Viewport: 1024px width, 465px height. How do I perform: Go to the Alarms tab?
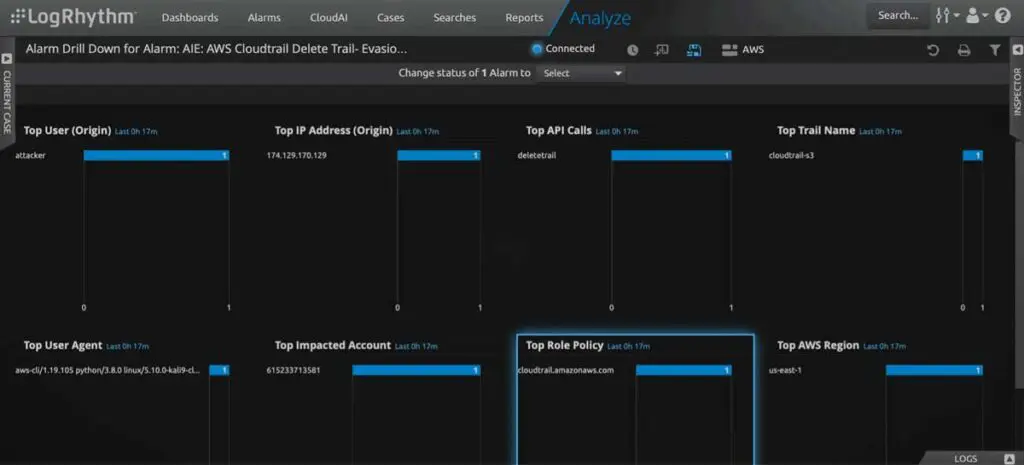[x=264, y=18]
